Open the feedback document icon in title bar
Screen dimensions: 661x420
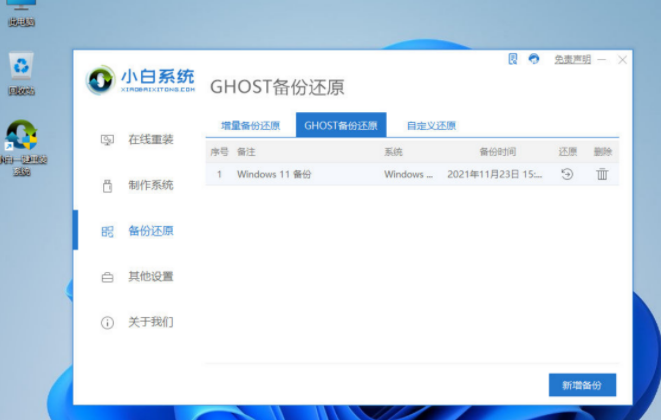(x=513, y=59)
